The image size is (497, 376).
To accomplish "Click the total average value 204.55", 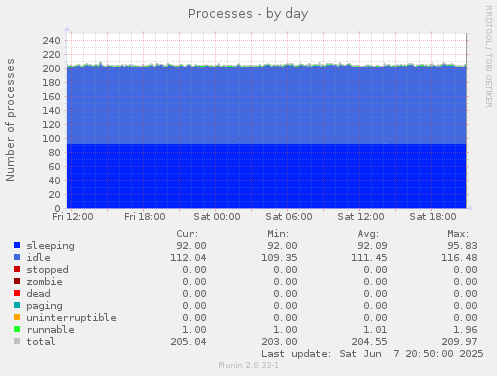I will click(369, 342).
